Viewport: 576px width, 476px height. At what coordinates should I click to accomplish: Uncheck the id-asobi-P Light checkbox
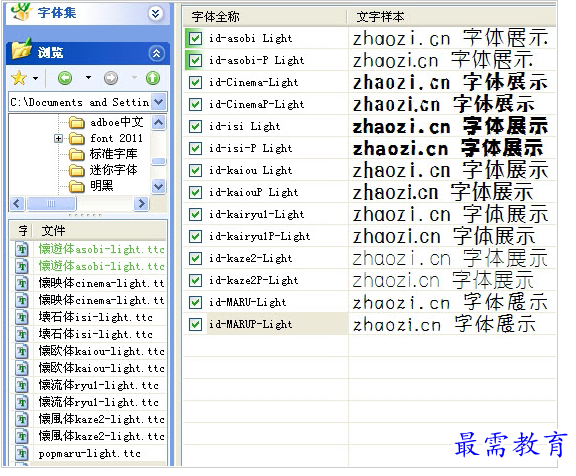pyautogui.click(x=195, y=60)
